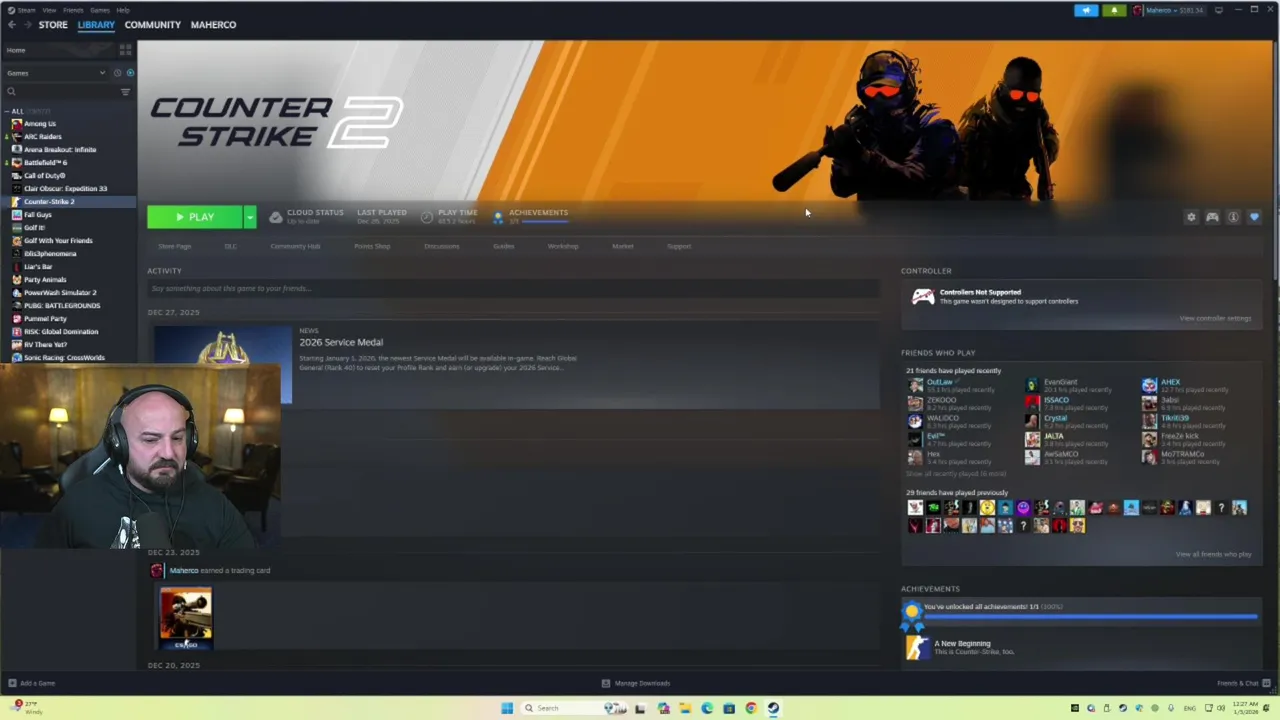Image resolution: width=1280 pixels, height=720 pixels.
Task: Open the COMMUNITY tab
Action: [153, 25]
